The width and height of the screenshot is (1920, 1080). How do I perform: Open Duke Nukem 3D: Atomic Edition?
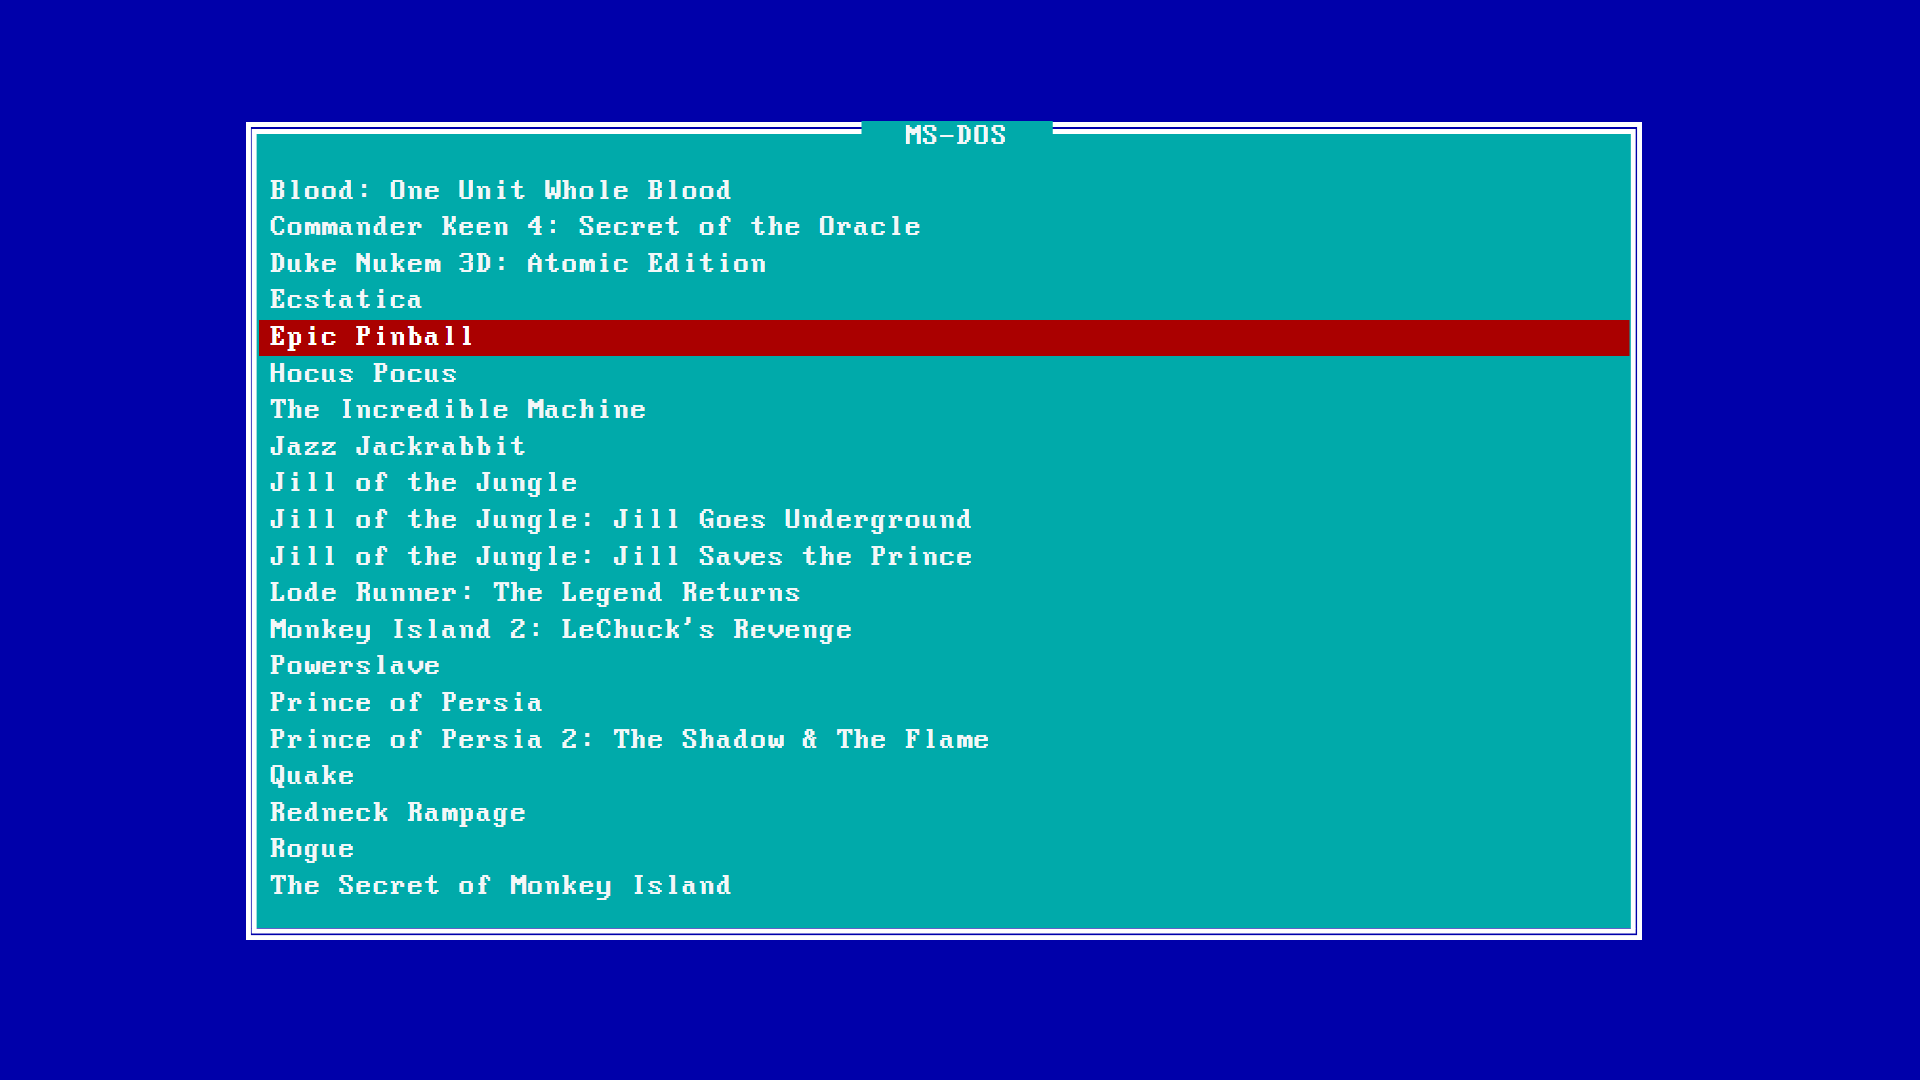pyautogui.click(x=518, y=263)
